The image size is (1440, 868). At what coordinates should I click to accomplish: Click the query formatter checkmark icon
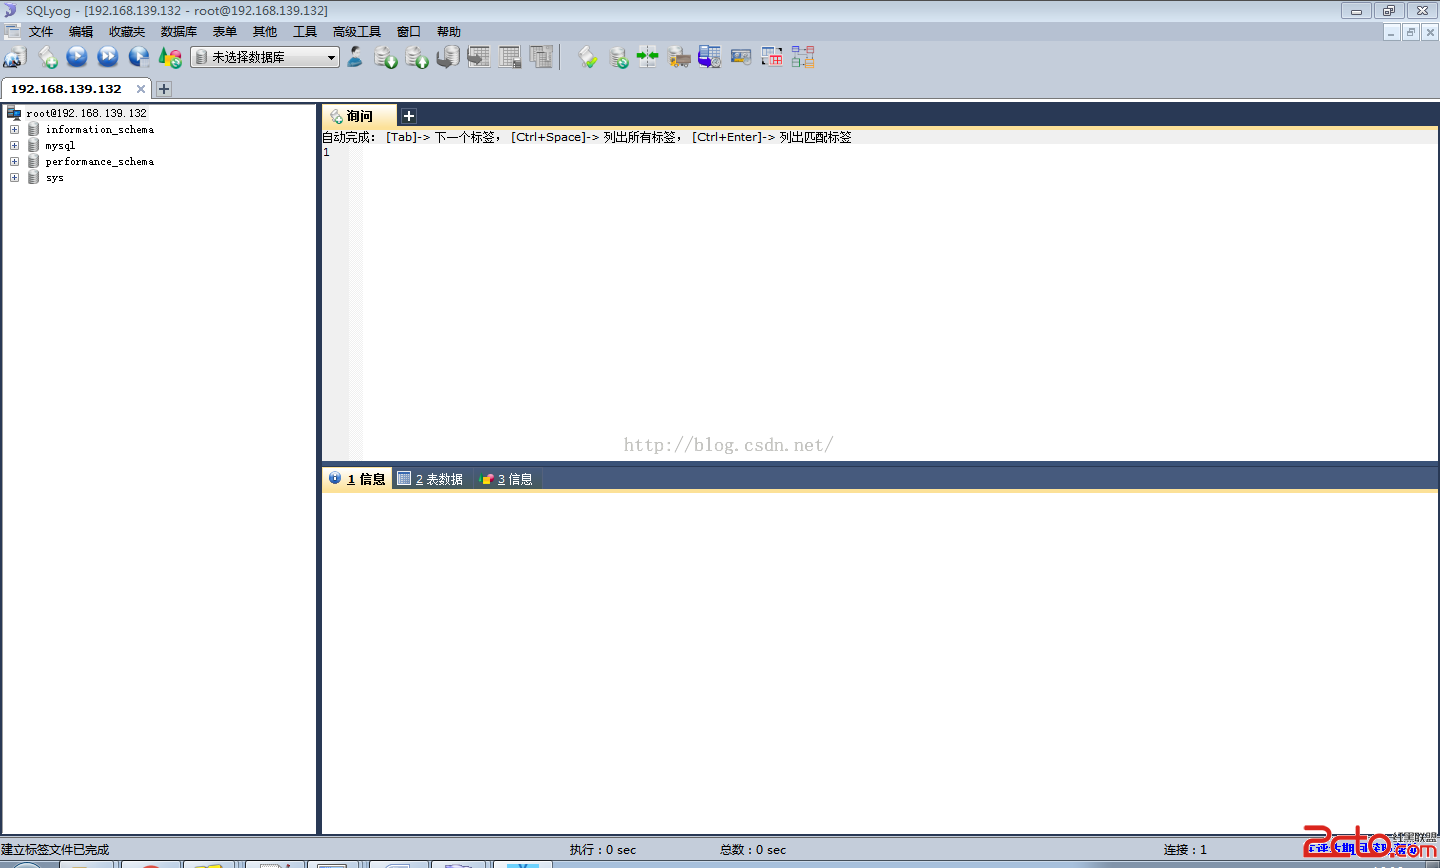coord(588,57)
